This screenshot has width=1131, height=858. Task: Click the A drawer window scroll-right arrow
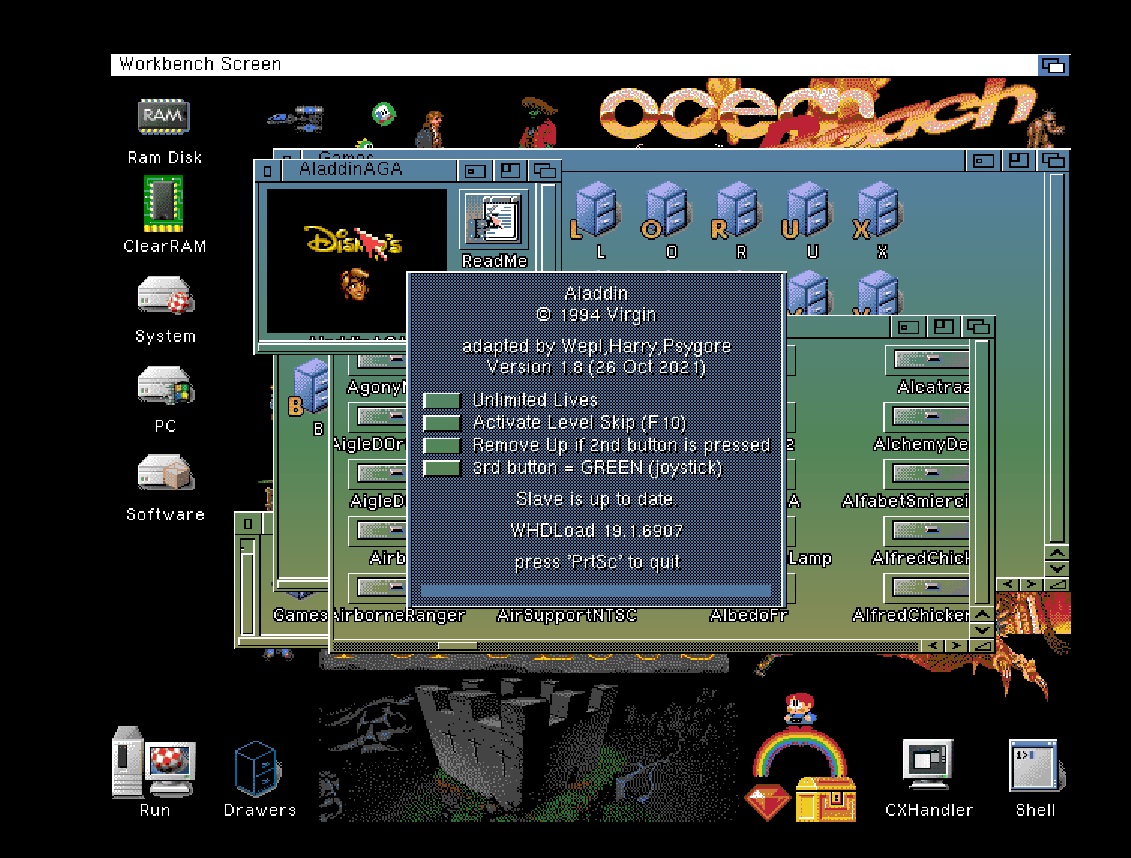(956, 646)
